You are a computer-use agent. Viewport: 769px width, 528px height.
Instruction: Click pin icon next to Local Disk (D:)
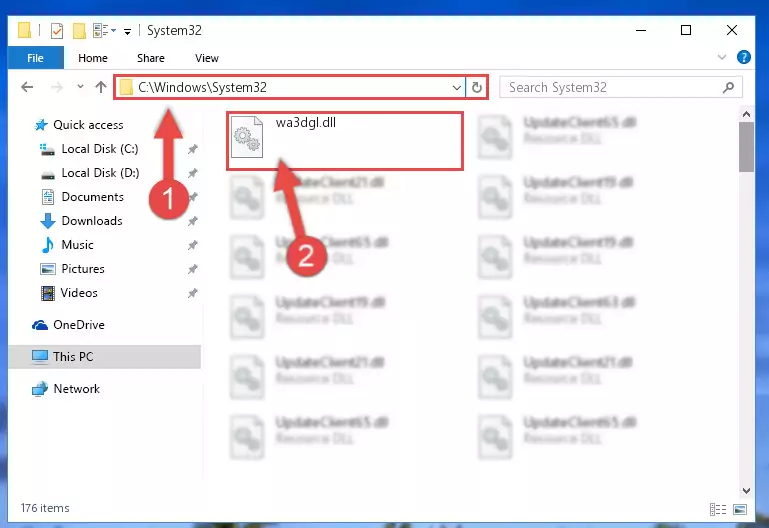pyautogui.click(x=193, y=173)
